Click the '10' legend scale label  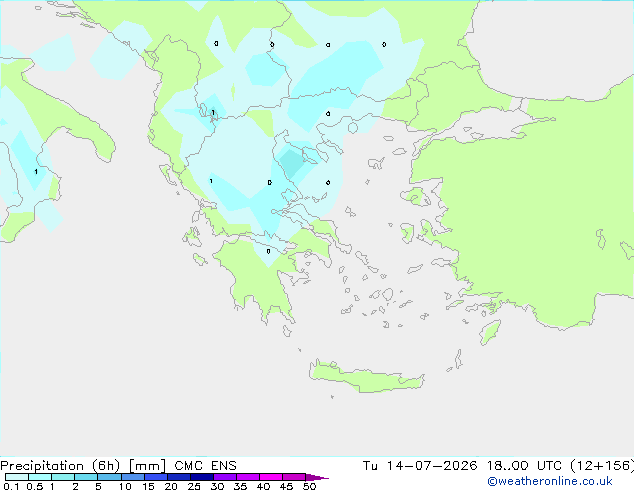125,486
